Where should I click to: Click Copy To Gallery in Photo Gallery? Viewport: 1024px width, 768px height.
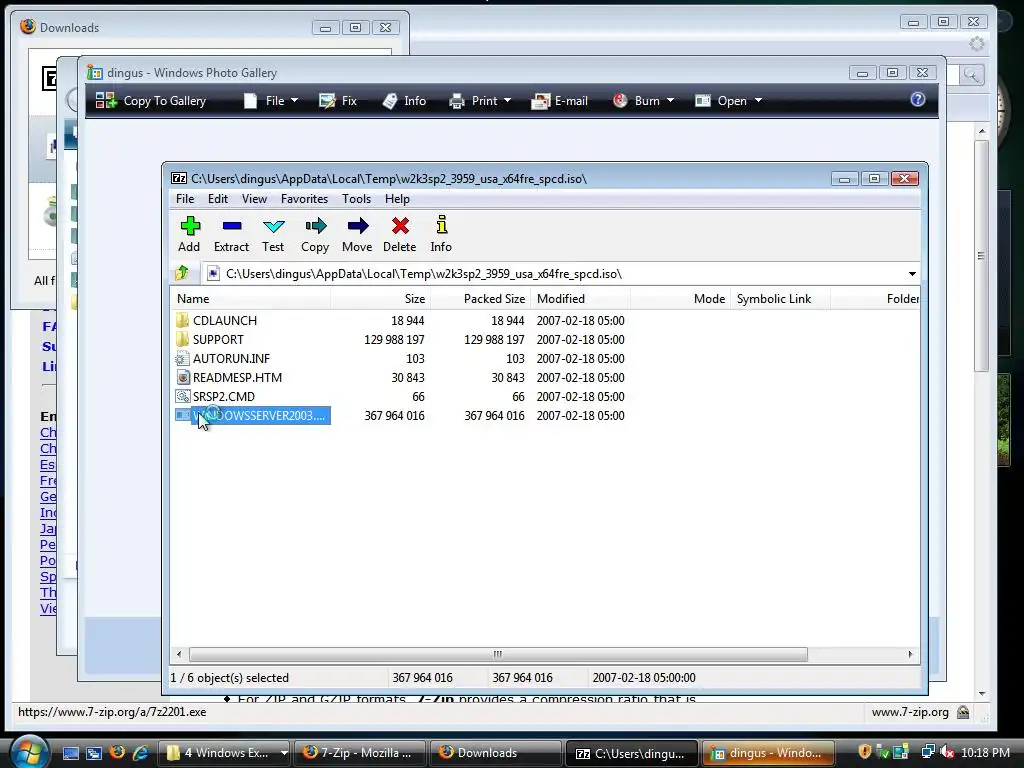151,101
